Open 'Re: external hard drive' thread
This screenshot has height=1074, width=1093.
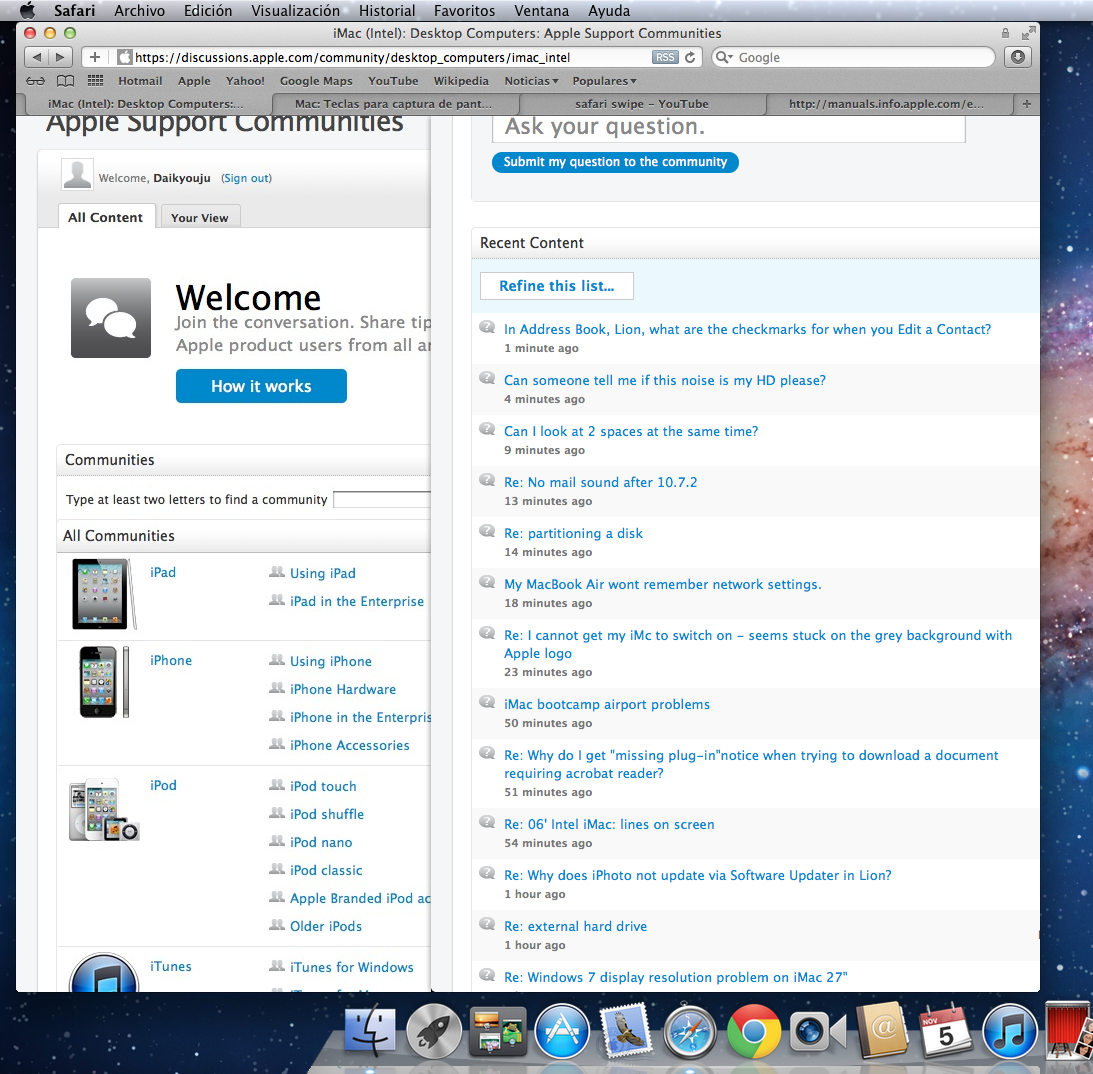[576, 926]
